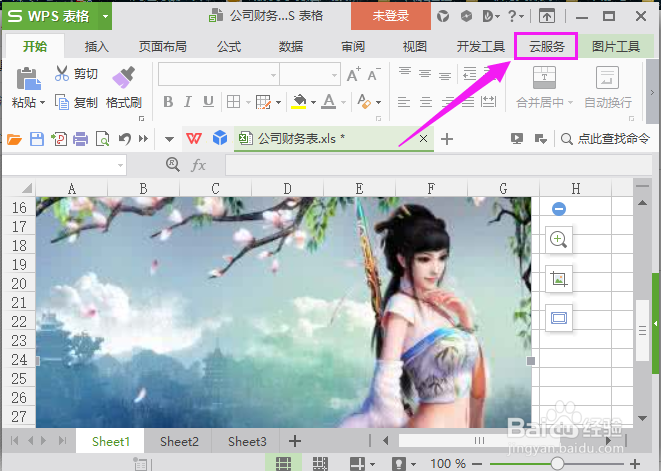Image resolution: width=661 pixels, height=471 pixels.
Task: Open the font size dropdown
Action: click(334, 75)
